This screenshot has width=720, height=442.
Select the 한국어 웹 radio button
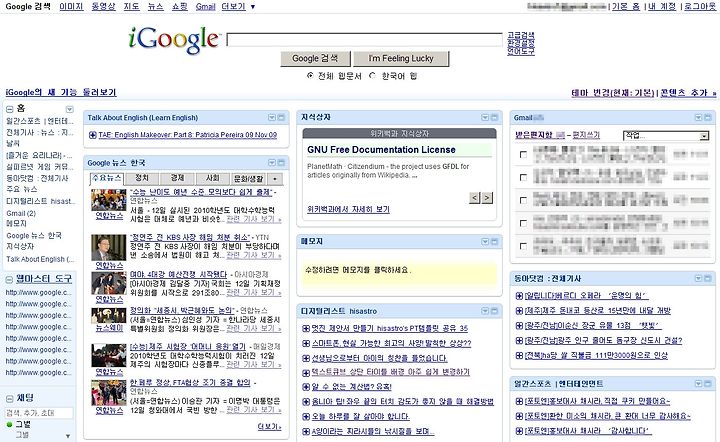tap(372, 75)
